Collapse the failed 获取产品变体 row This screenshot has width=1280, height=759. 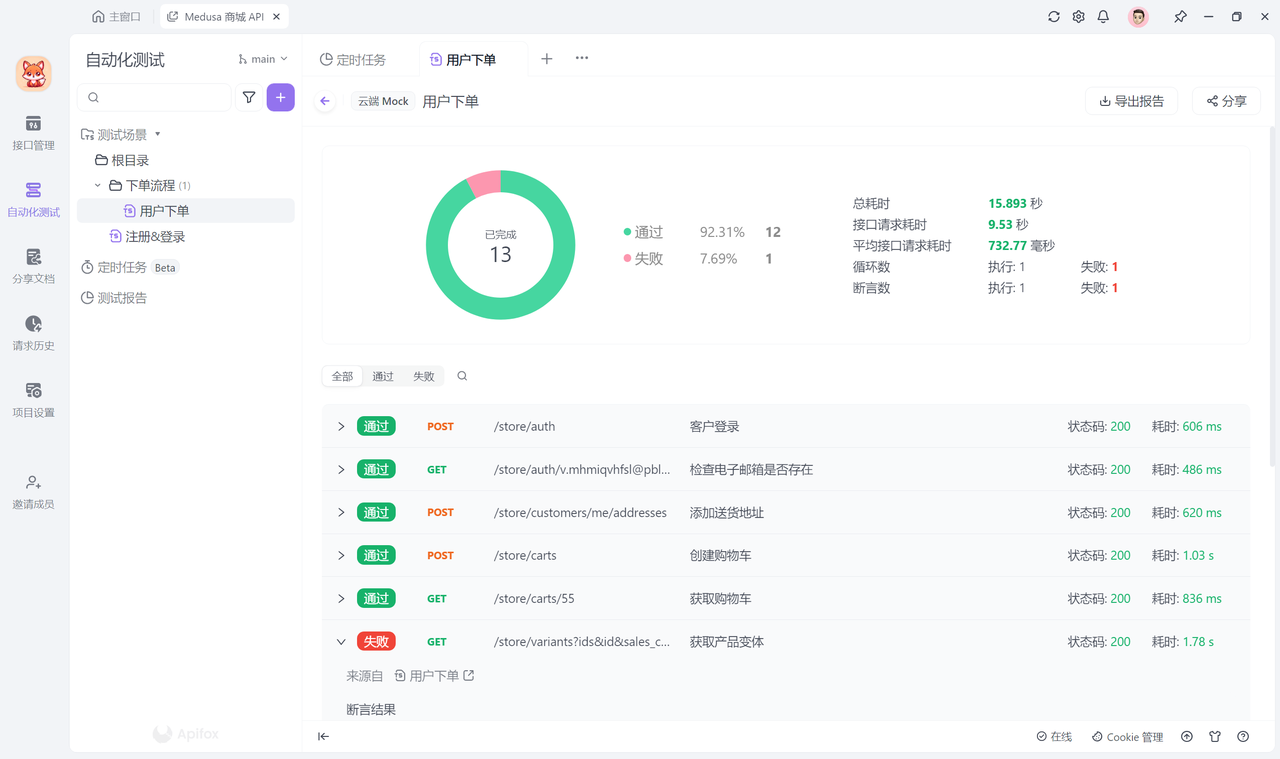tap(341, 642)
